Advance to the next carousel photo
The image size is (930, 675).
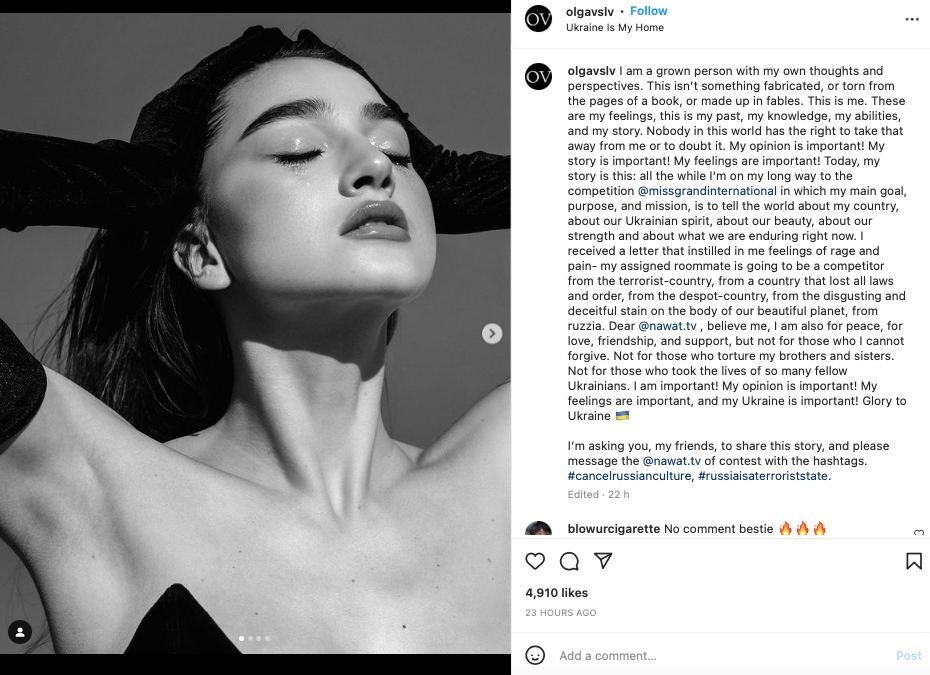[x=492, y=333]
